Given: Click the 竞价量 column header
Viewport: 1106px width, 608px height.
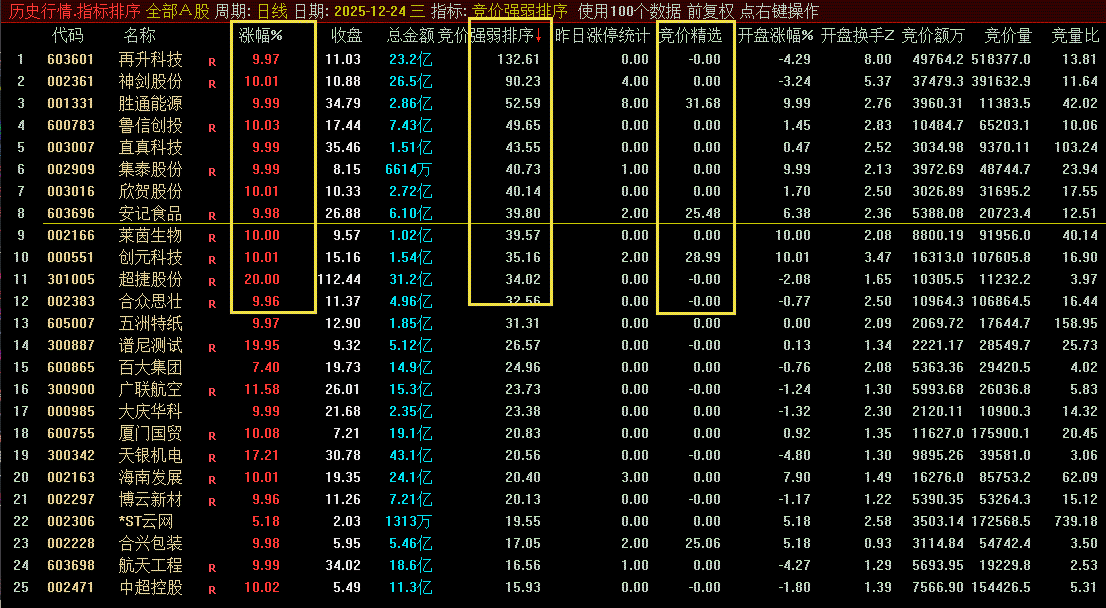Looking at the screenshot, I should [1008, 35].
